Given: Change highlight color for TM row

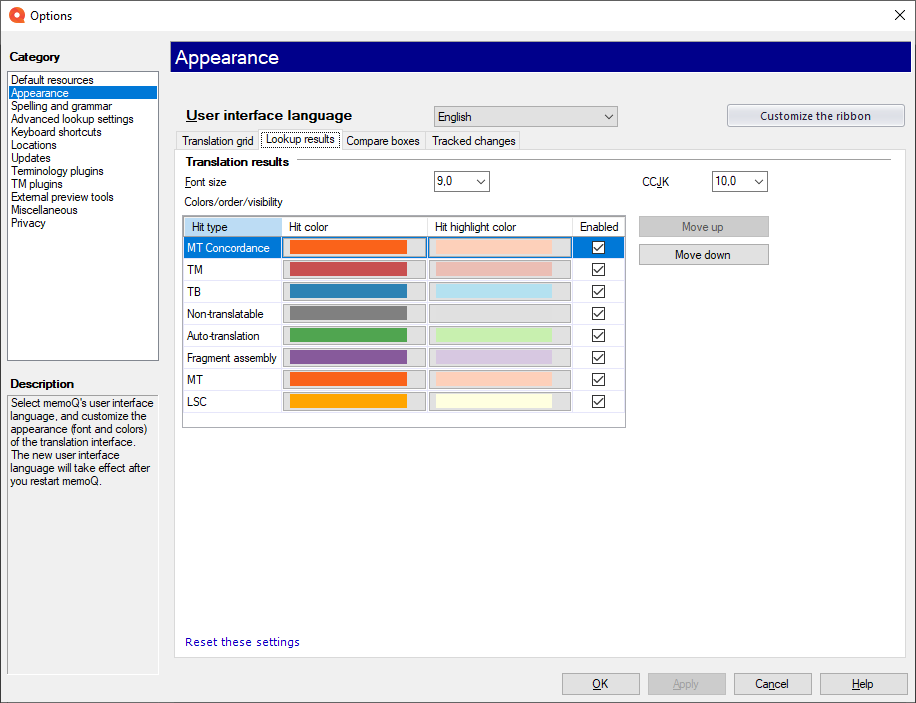Looking at the screenshot, I should point(500,269).
